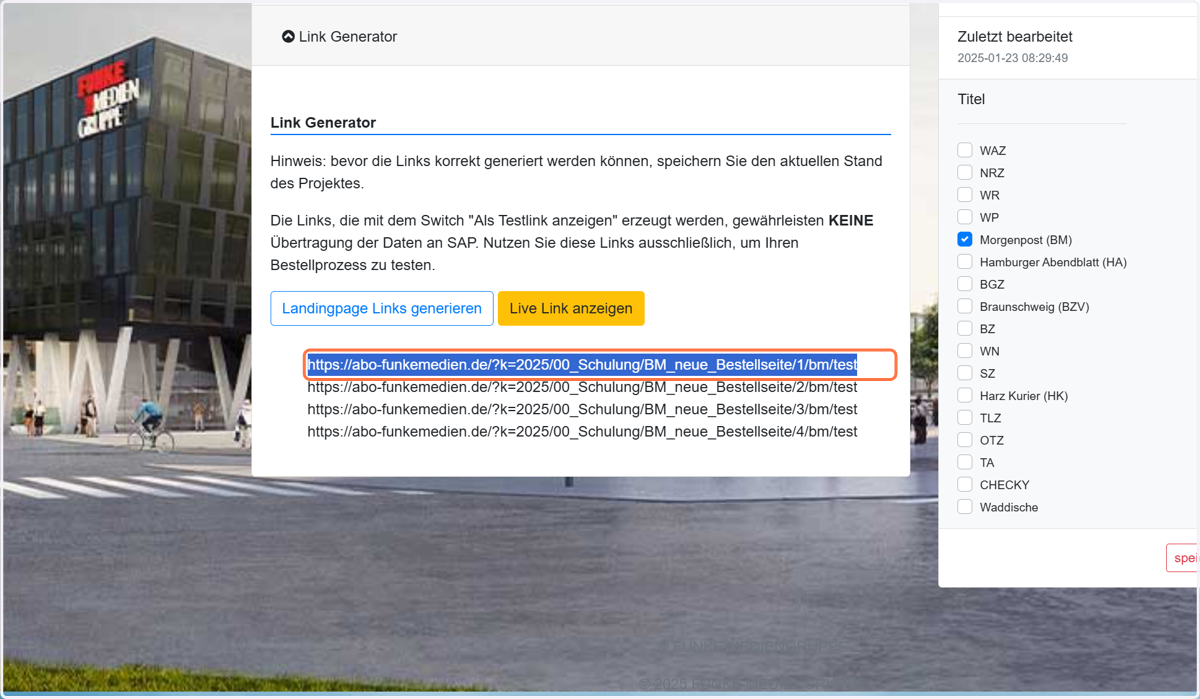Screen dimensions: 1200x699
Task: Check the WP checkbox
Action: coord(965,217)
